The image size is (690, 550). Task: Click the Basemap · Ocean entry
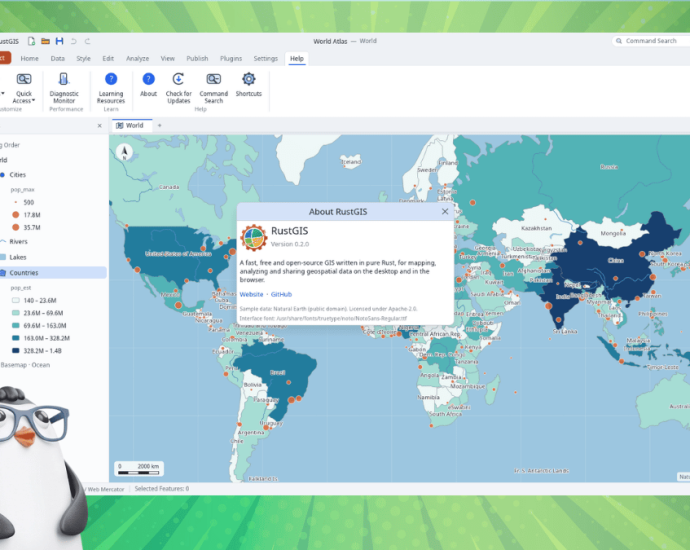click(25, 365)
